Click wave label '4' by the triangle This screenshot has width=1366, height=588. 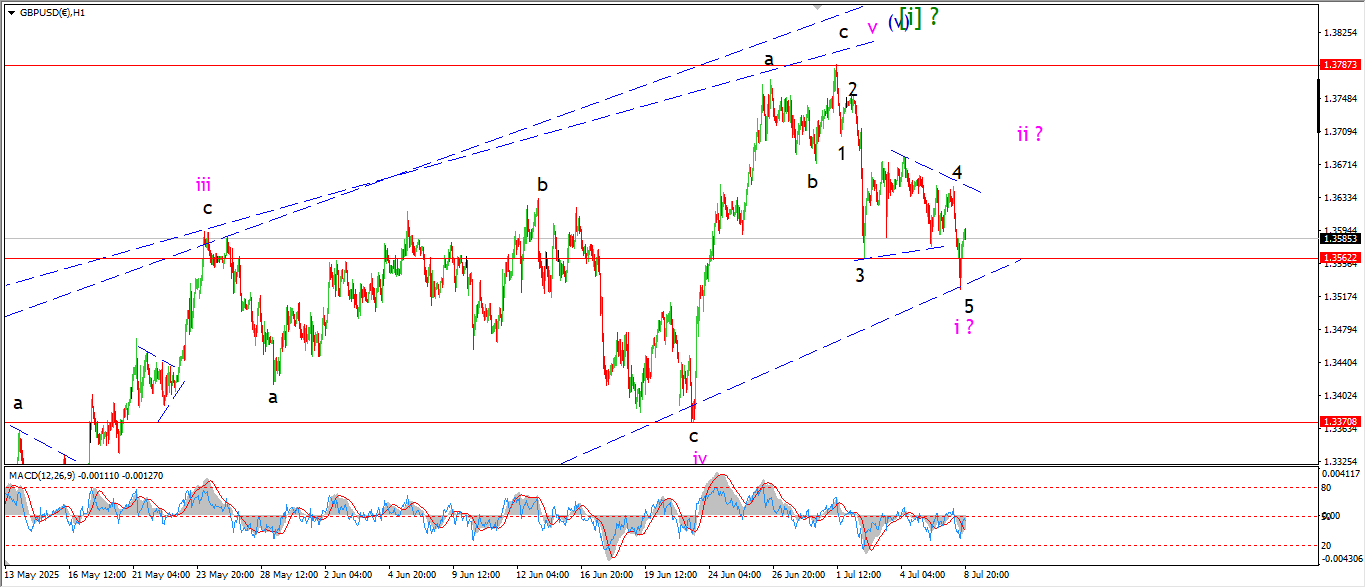click(957, 173)
